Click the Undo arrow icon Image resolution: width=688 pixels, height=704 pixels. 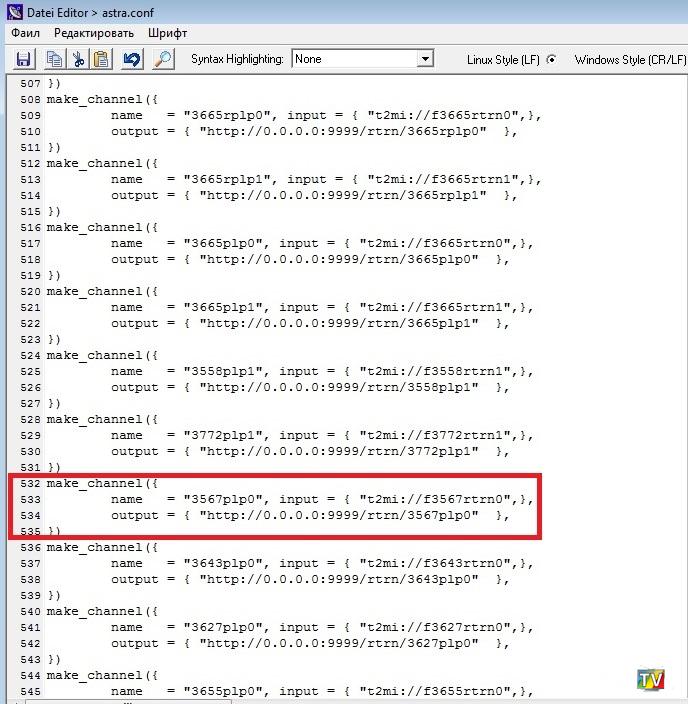click(132, 60)
